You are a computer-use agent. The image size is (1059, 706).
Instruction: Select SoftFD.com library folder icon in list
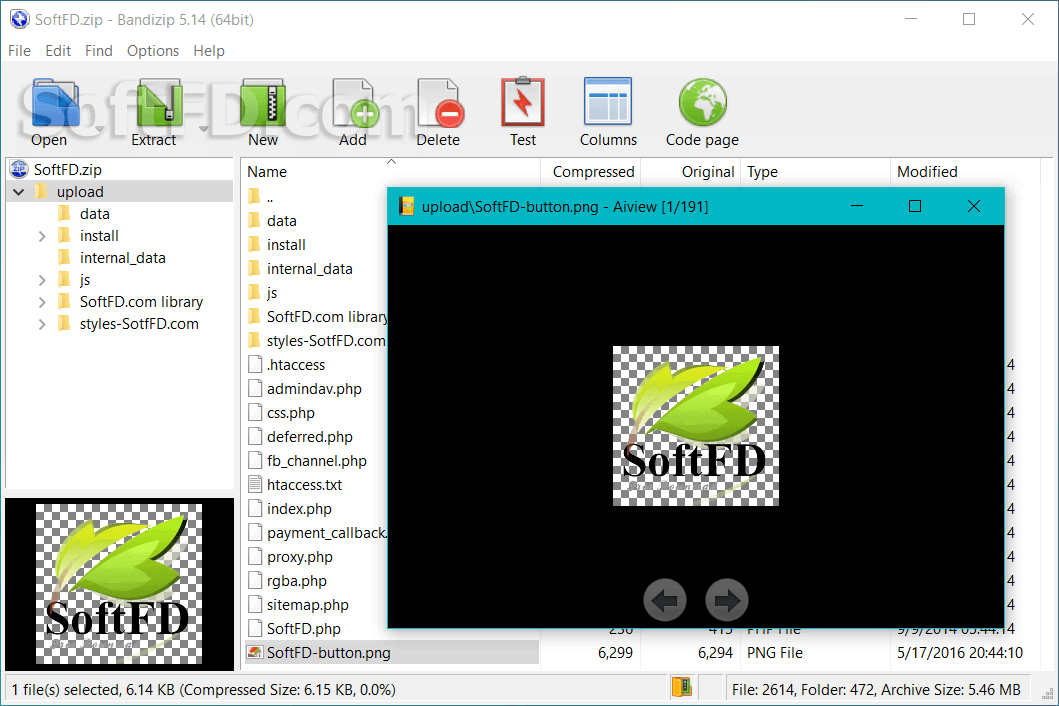tap(255, 317)
